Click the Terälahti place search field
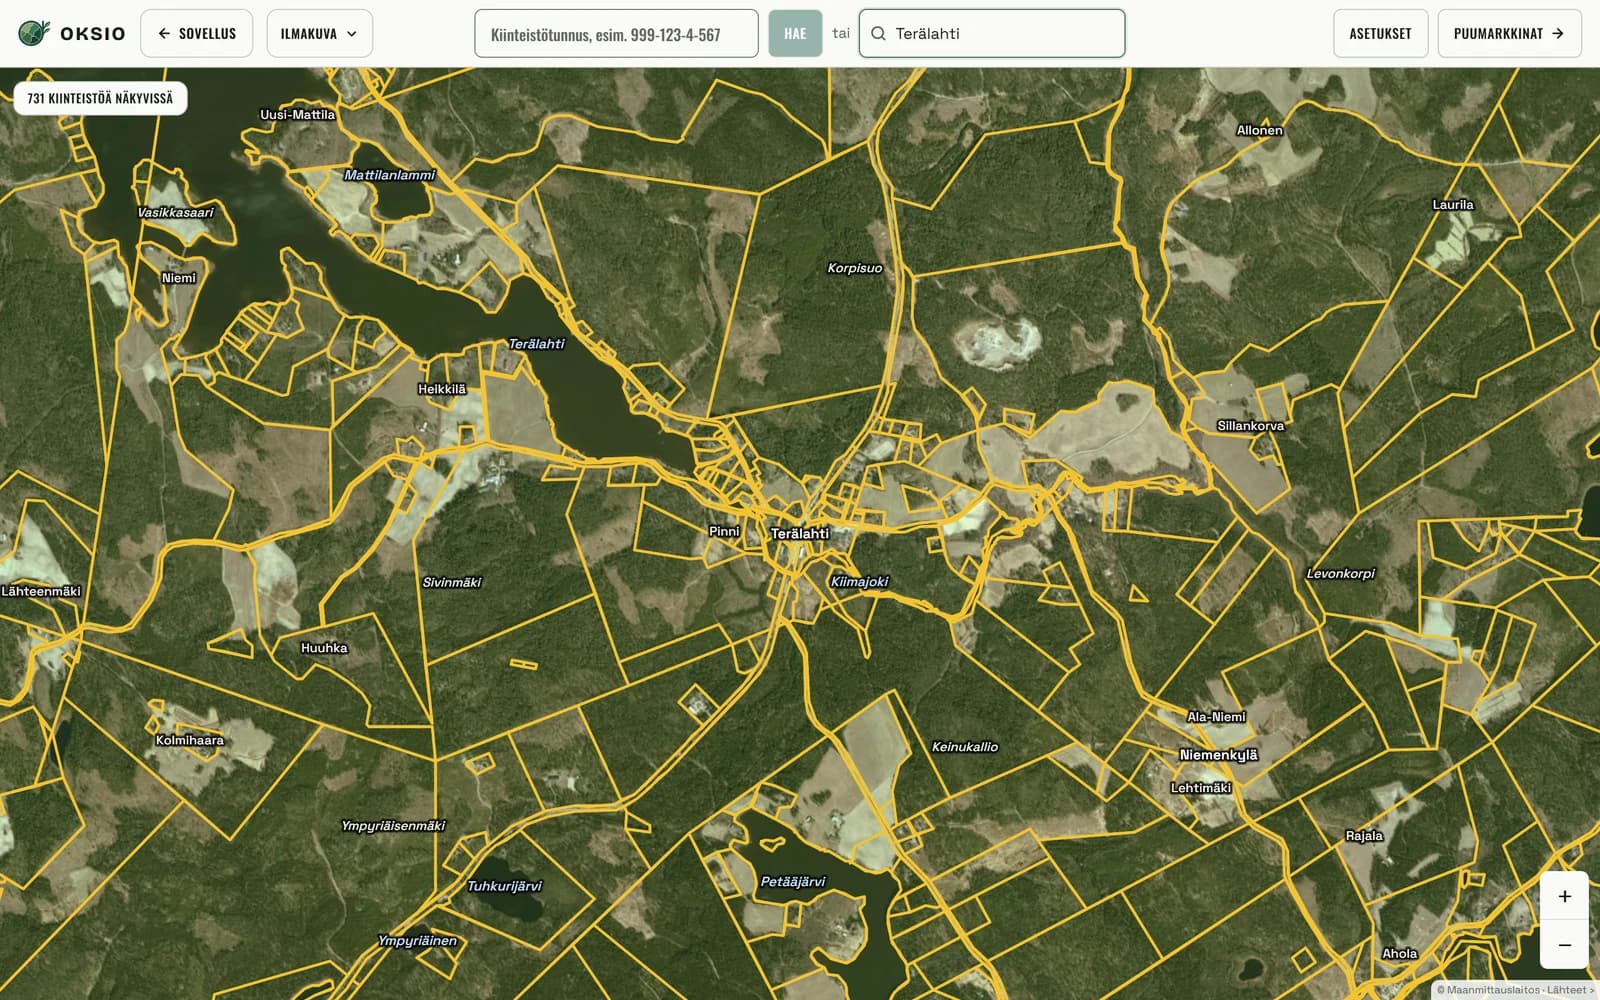1600x1000 pixels. click(992, 34)
